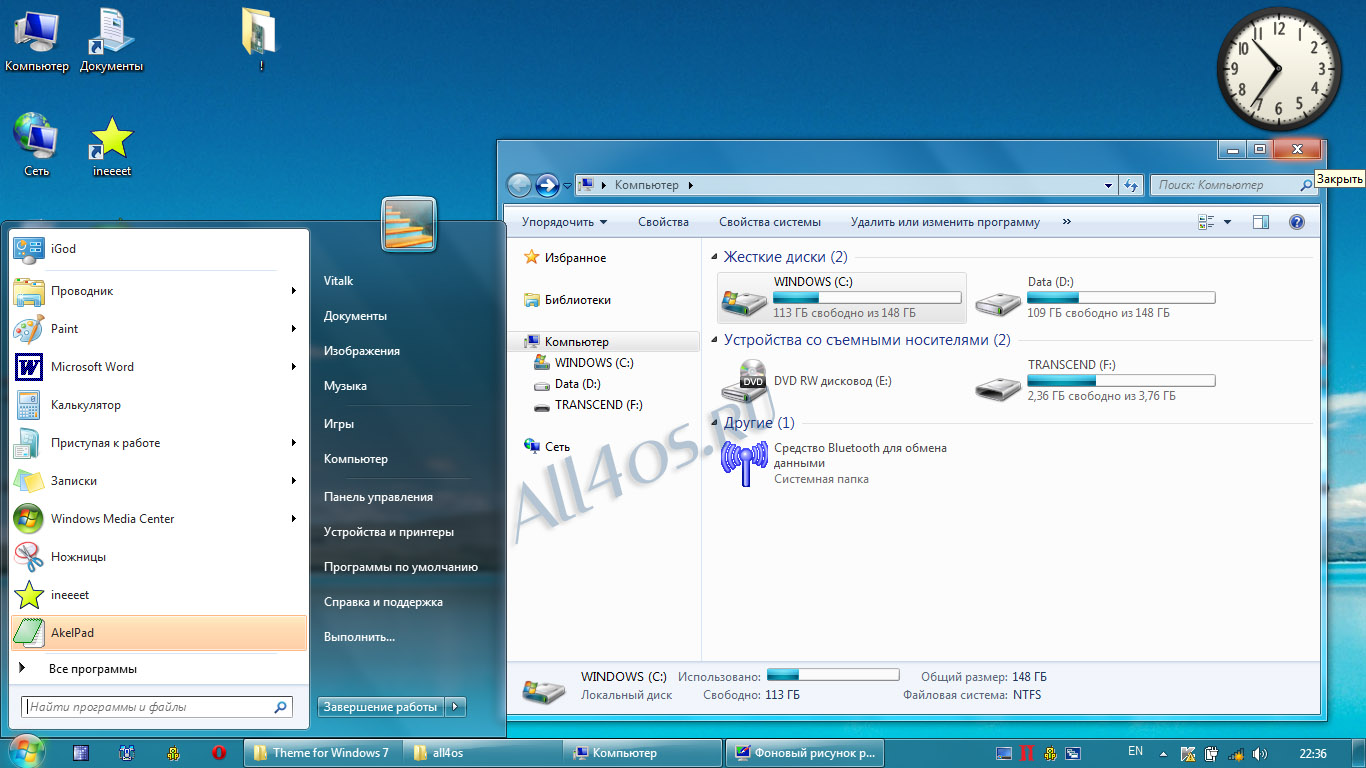This screenshot has height=768, width=1366.
Task: Open Калькулятор from the Start menu
Action: (x=158, y=405)
